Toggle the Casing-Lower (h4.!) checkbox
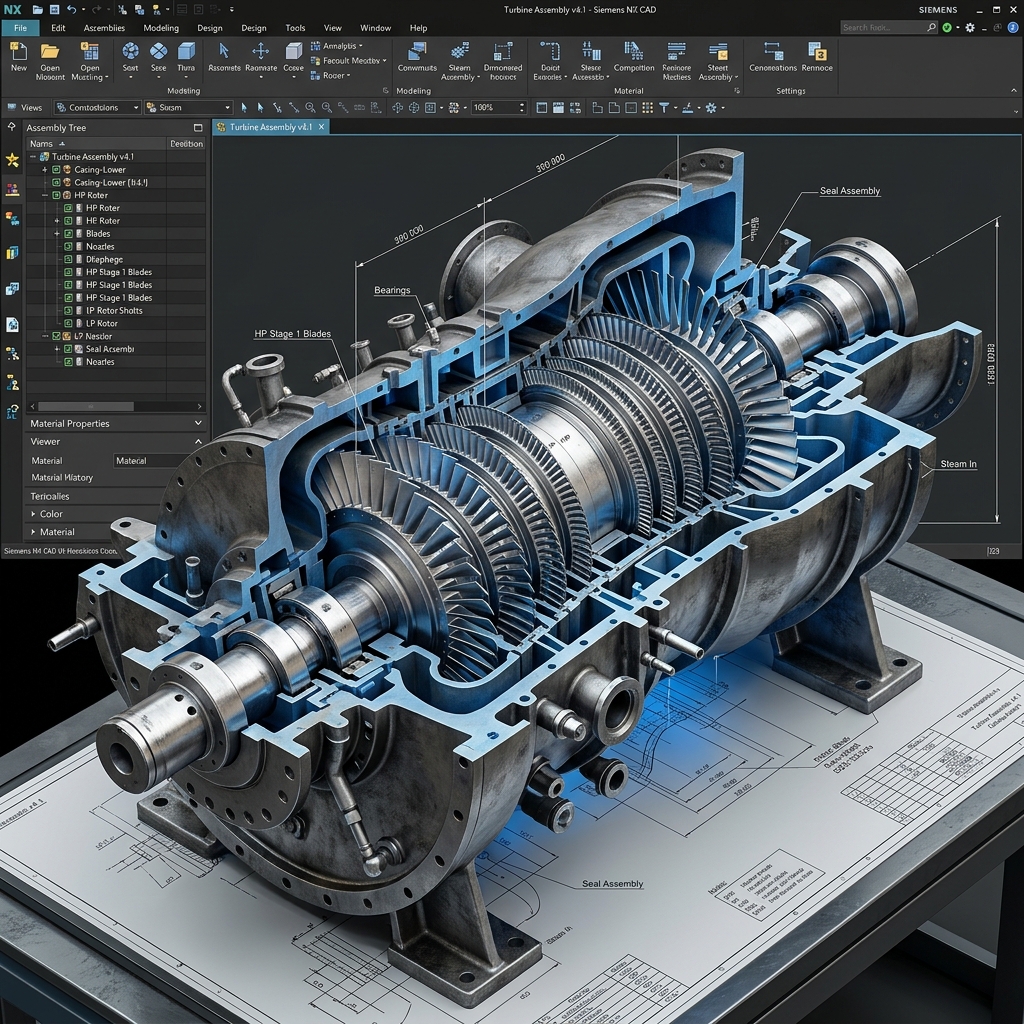This screenshot has width=1024, height=1024. tap(56, 182)
